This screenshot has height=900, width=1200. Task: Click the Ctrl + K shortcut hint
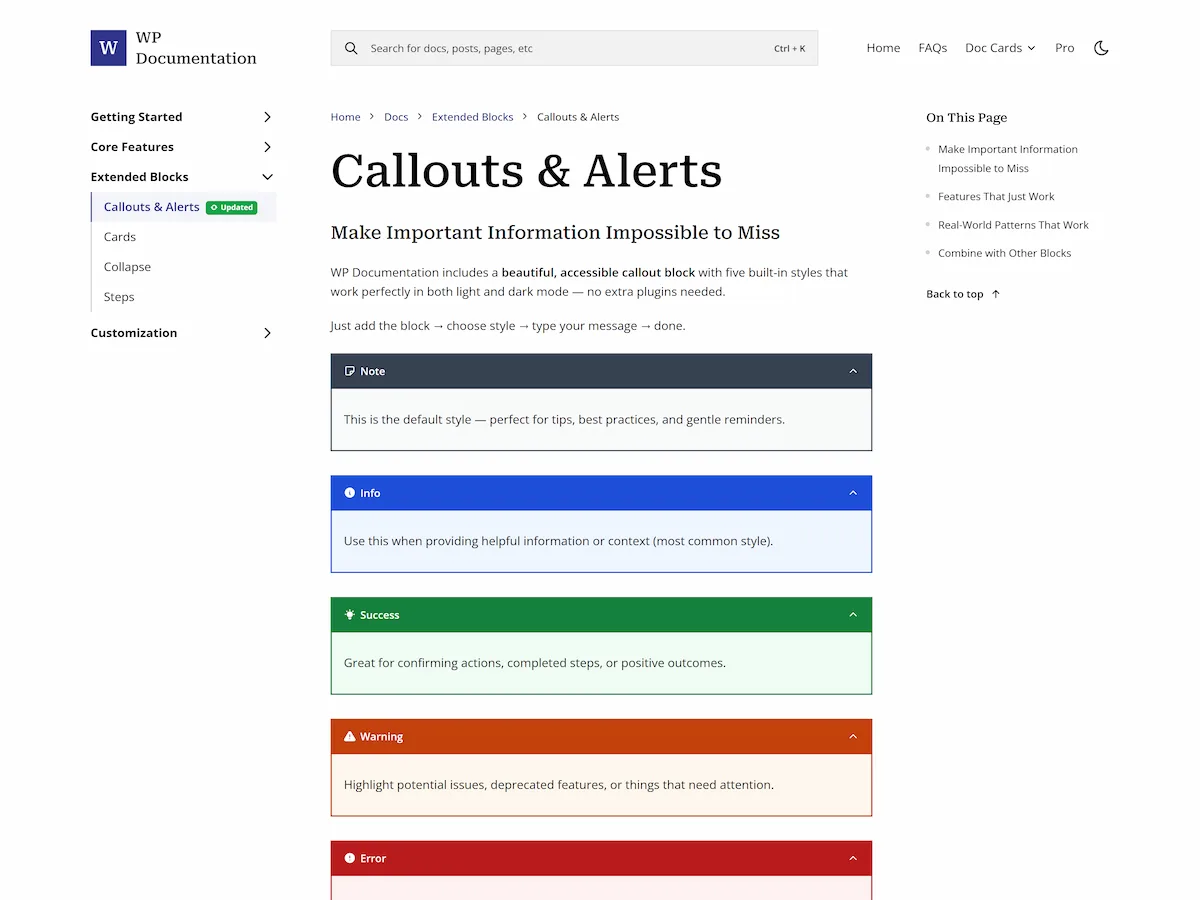click(789, 48)
